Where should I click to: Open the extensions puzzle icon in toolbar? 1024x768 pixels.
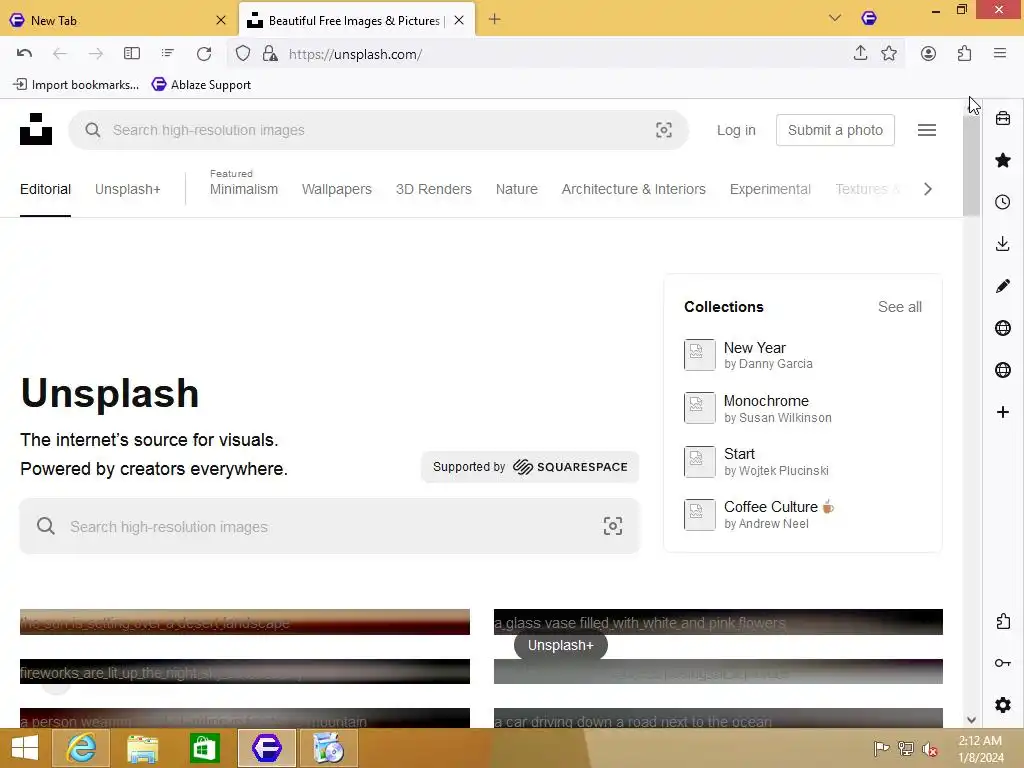click(964, 54)
